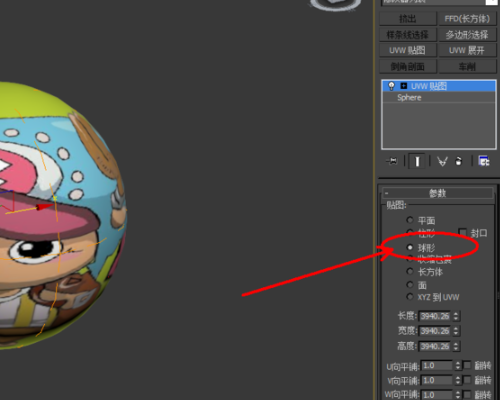Image resolution: width=500 pixels, height=400 pixels.
Task: Click the 车削 button
Action: point(467,67)
